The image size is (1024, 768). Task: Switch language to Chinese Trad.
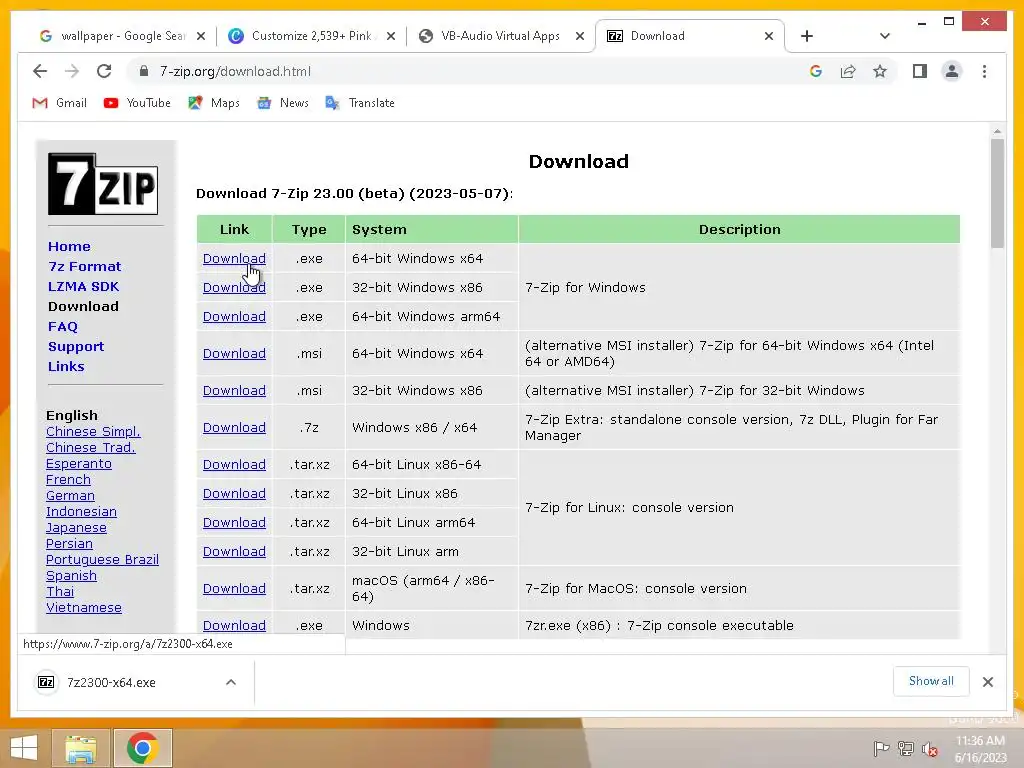point(91,447)
